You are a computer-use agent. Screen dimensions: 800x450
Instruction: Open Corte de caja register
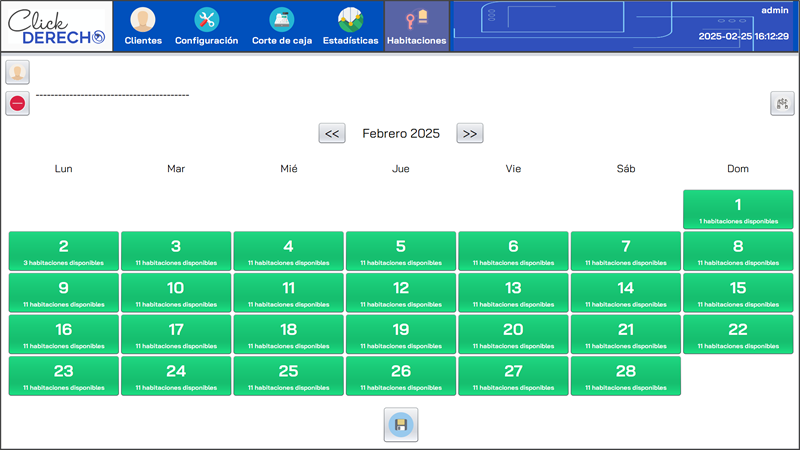[280, 27]
